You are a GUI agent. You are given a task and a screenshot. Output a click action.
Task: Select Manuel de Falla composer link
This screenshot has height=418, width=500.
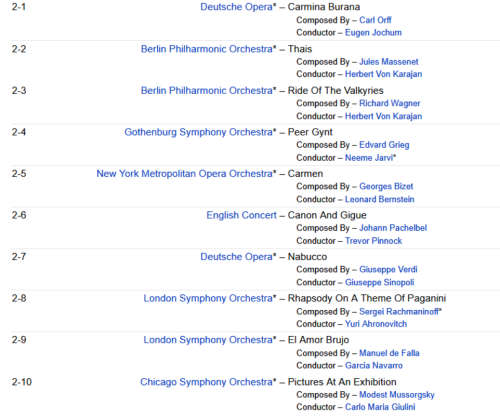[x=389, y=353]
